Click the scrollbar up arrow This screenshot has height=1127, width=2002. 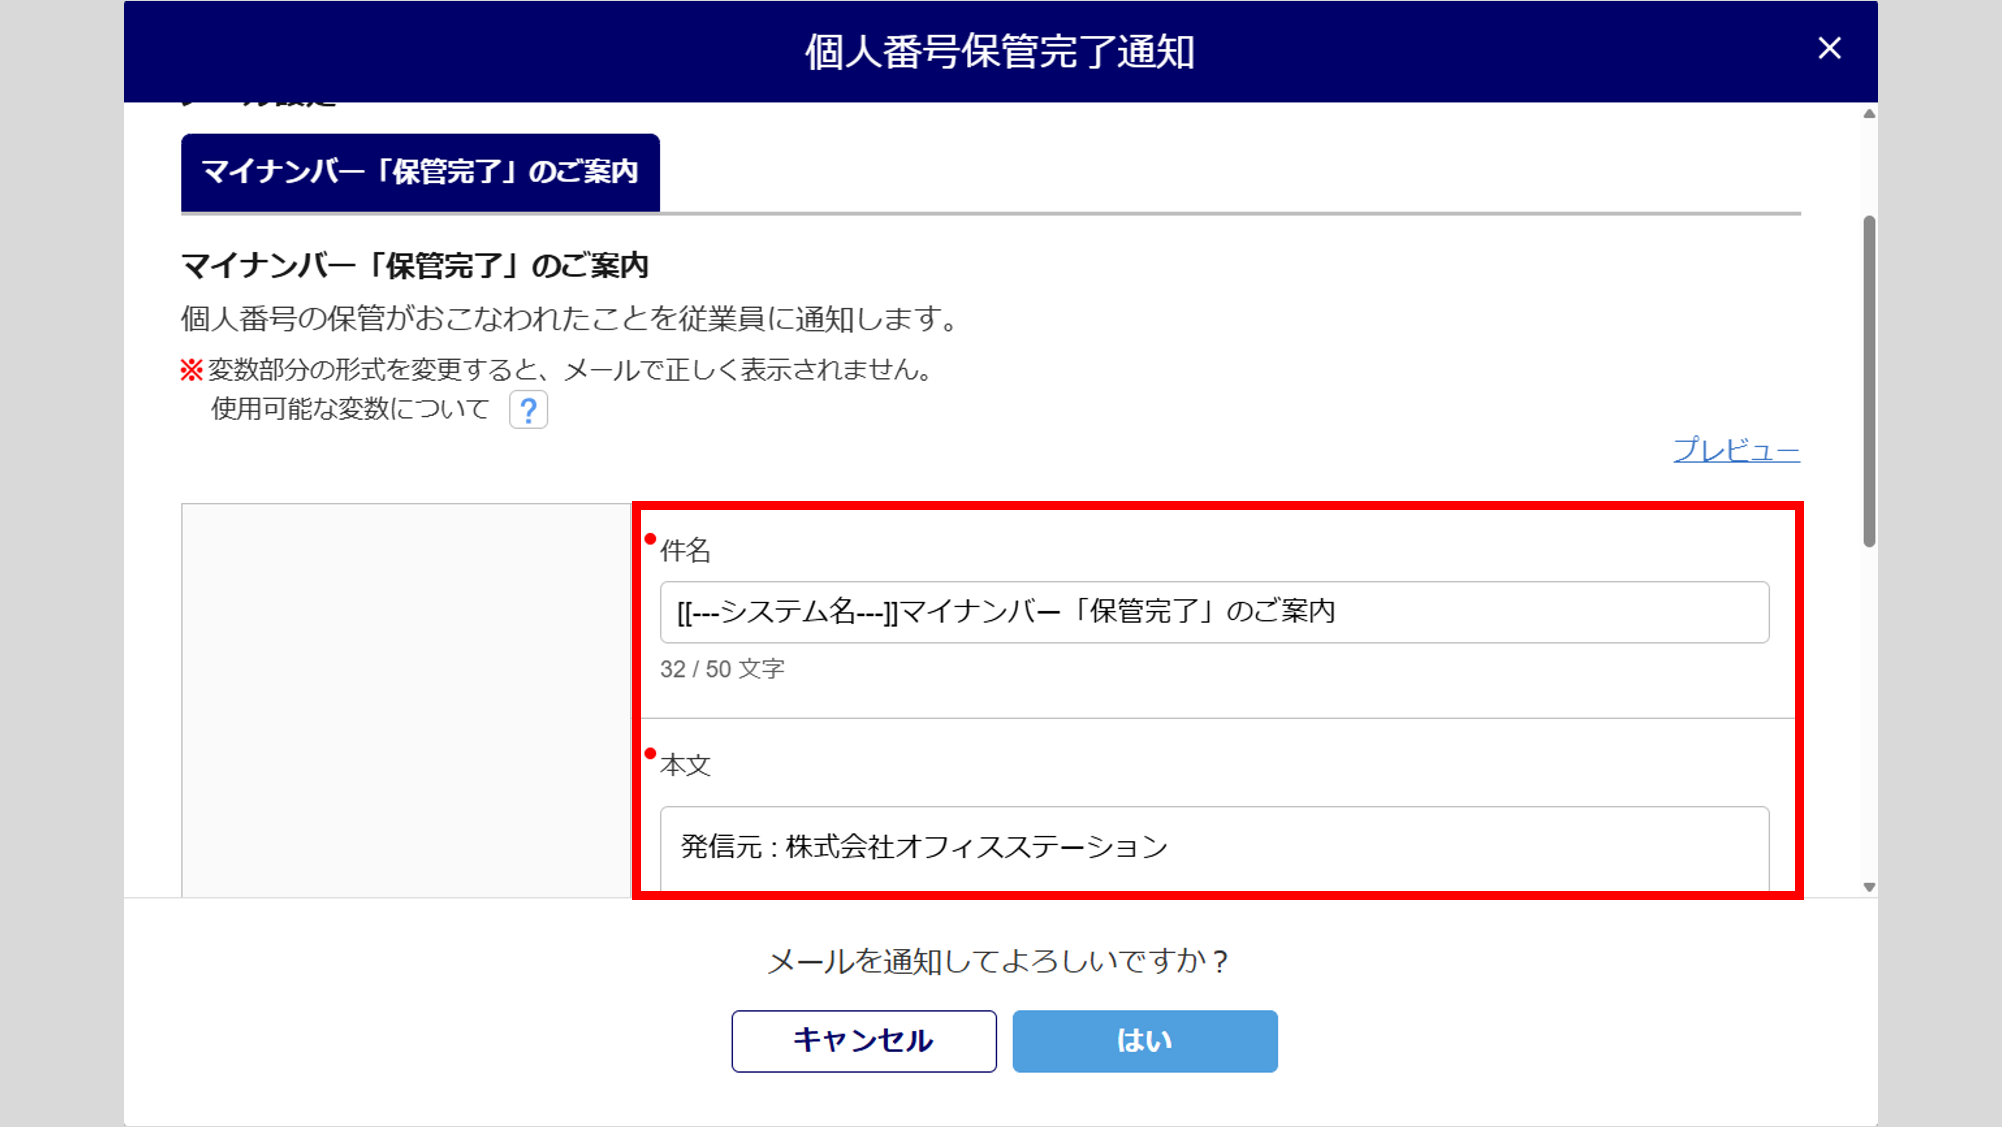point(1869,114)
